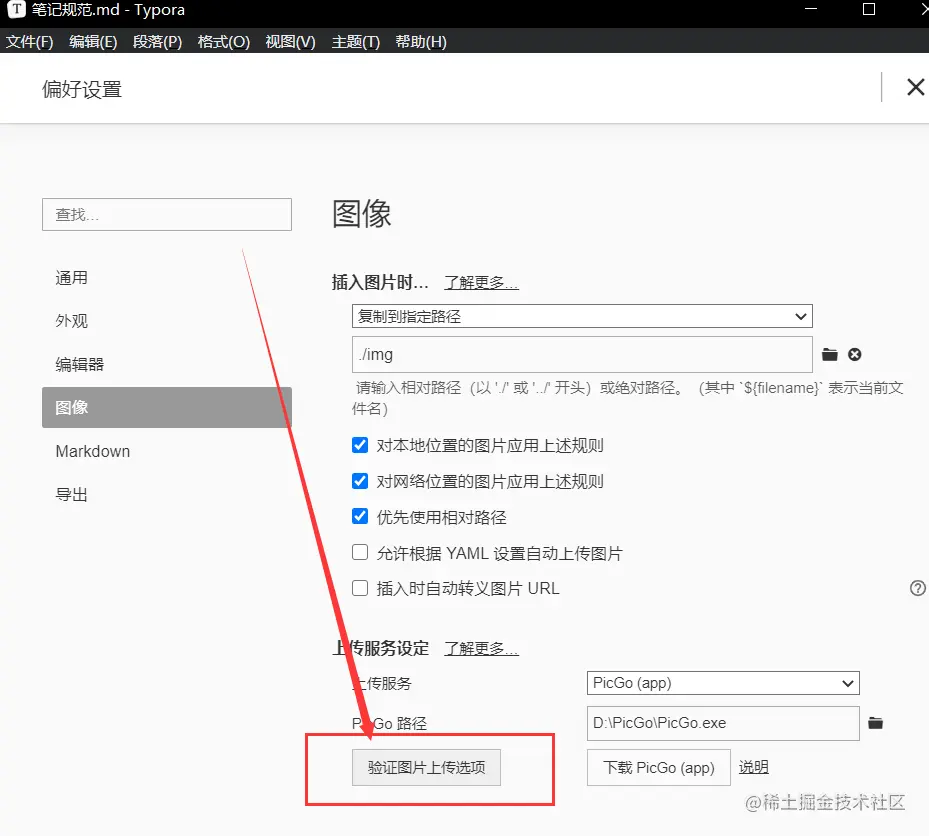Click the 验证图片上传选项 button
The height and width of the screenshot is (836, 929).
pos(426,767)
